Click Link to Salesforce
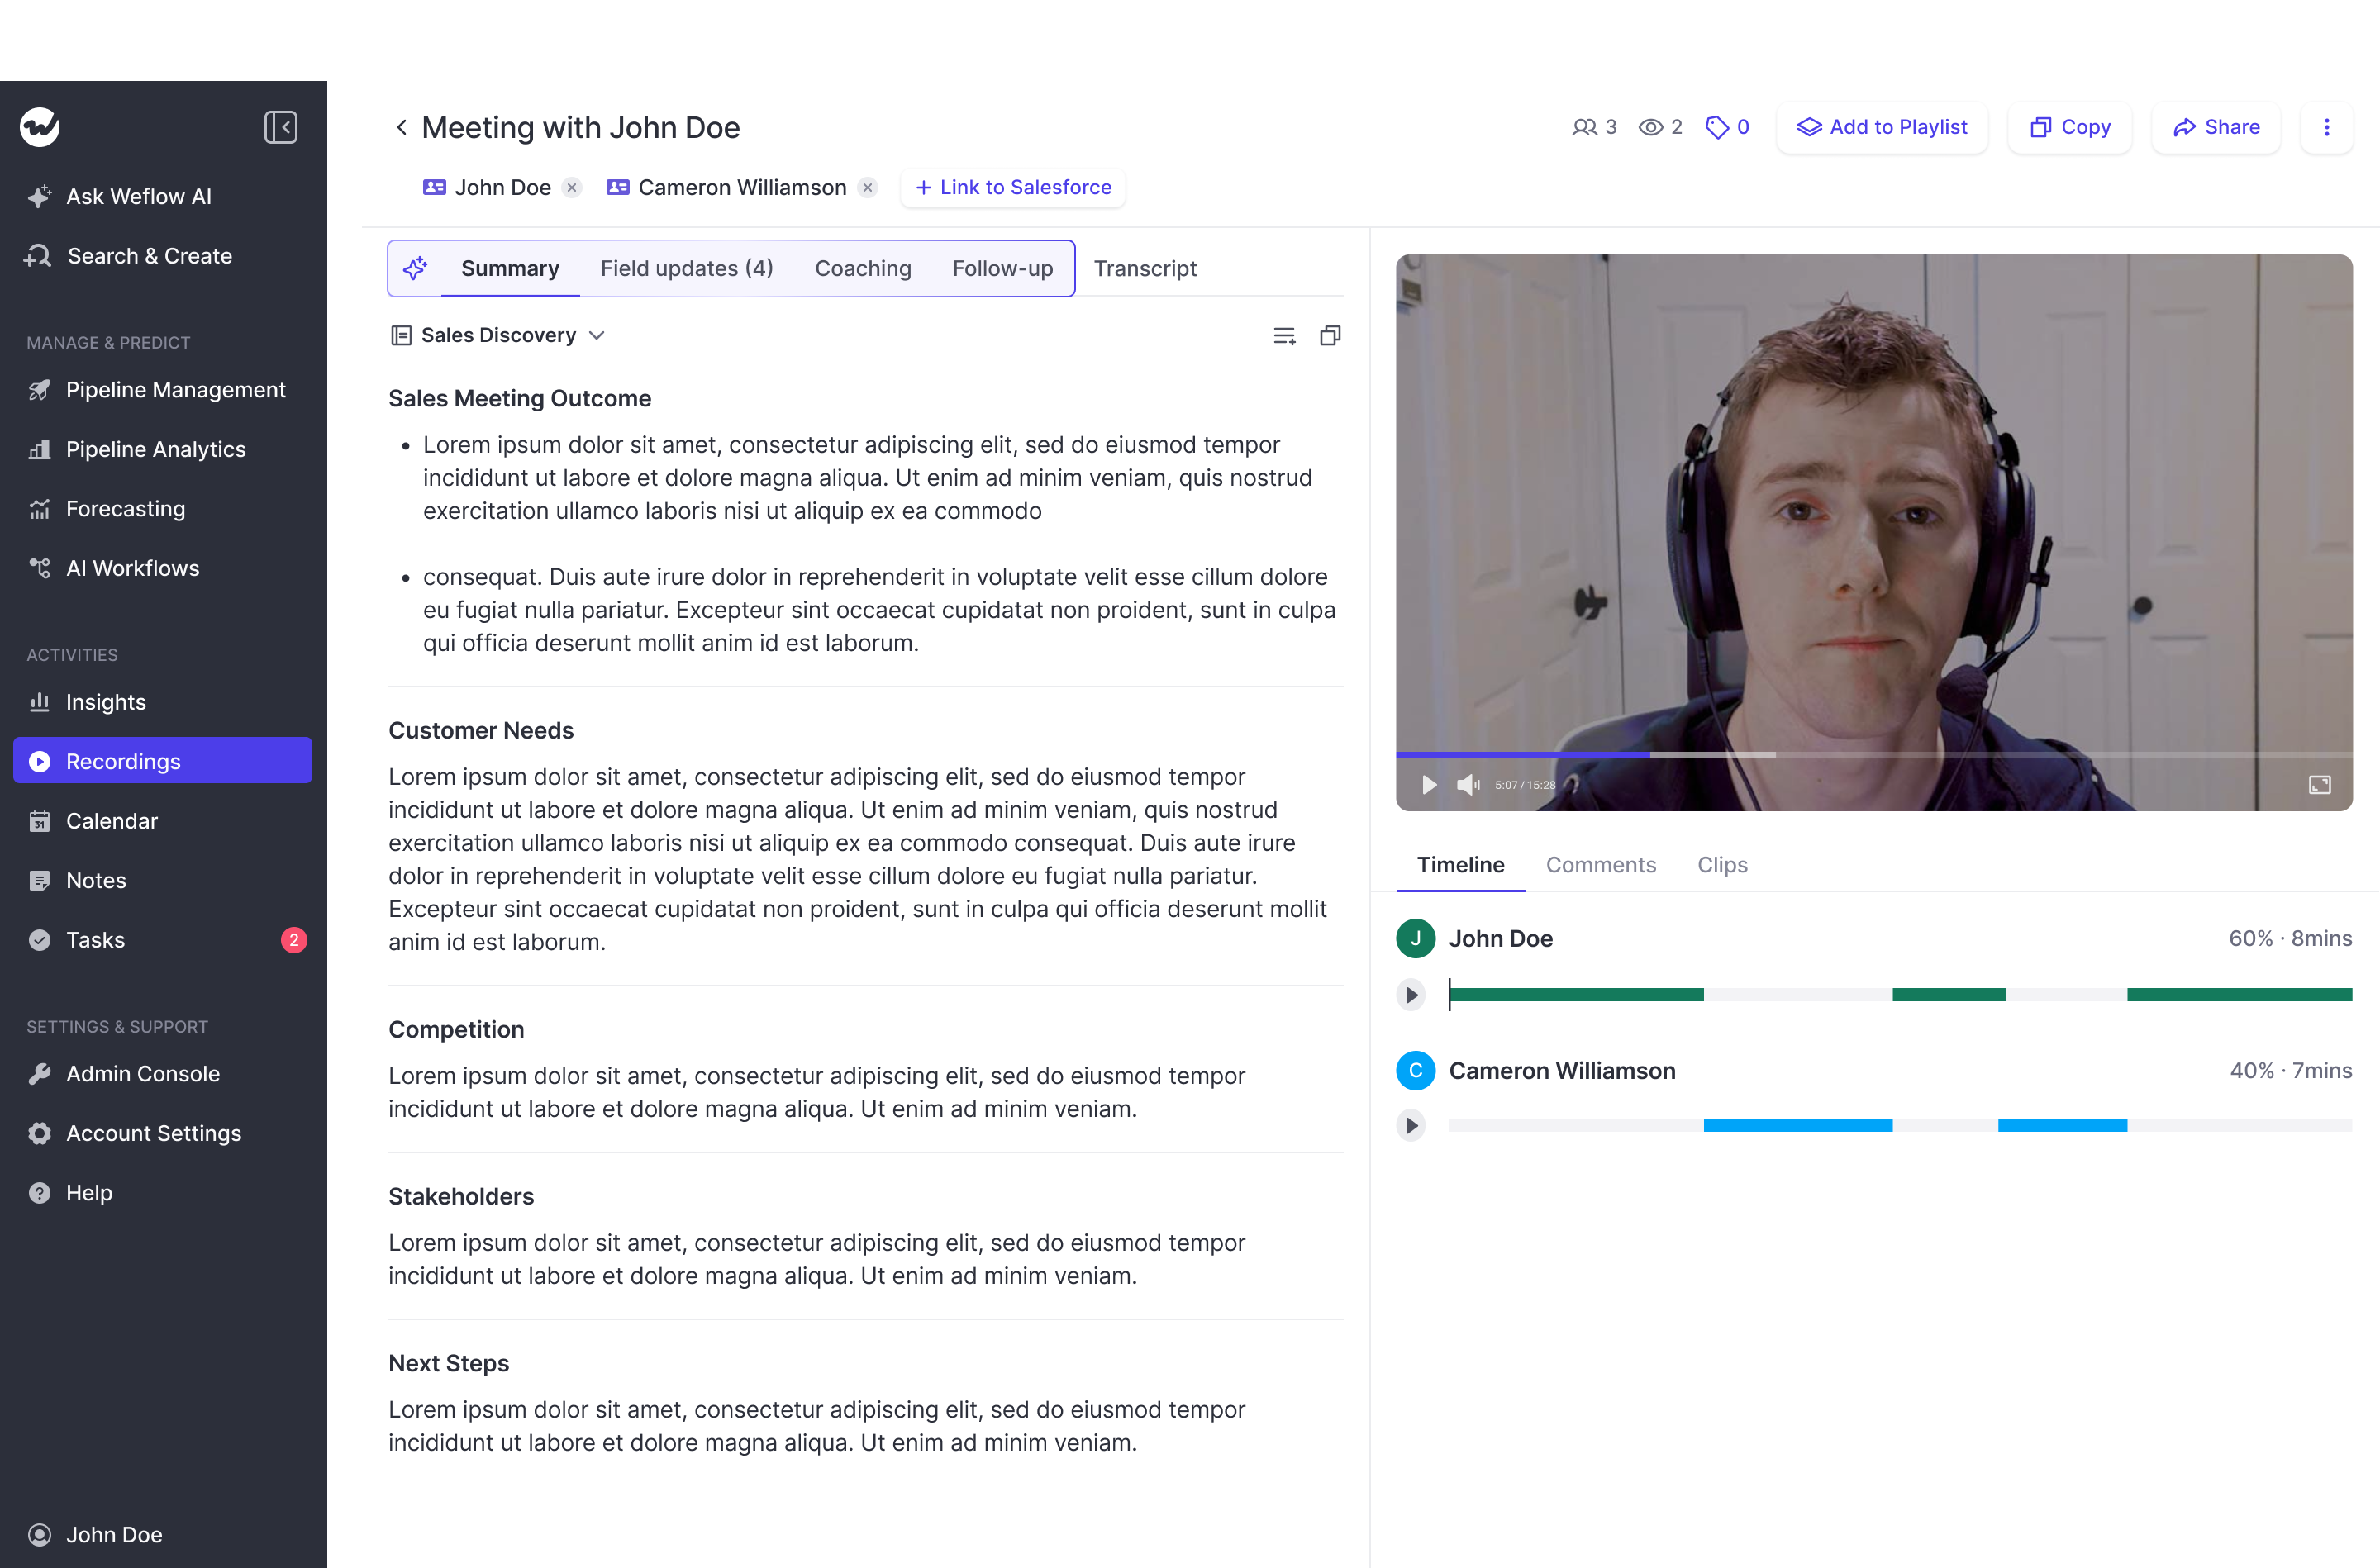Viewport: 2380px width, 1568px height. coord(1013,188)
